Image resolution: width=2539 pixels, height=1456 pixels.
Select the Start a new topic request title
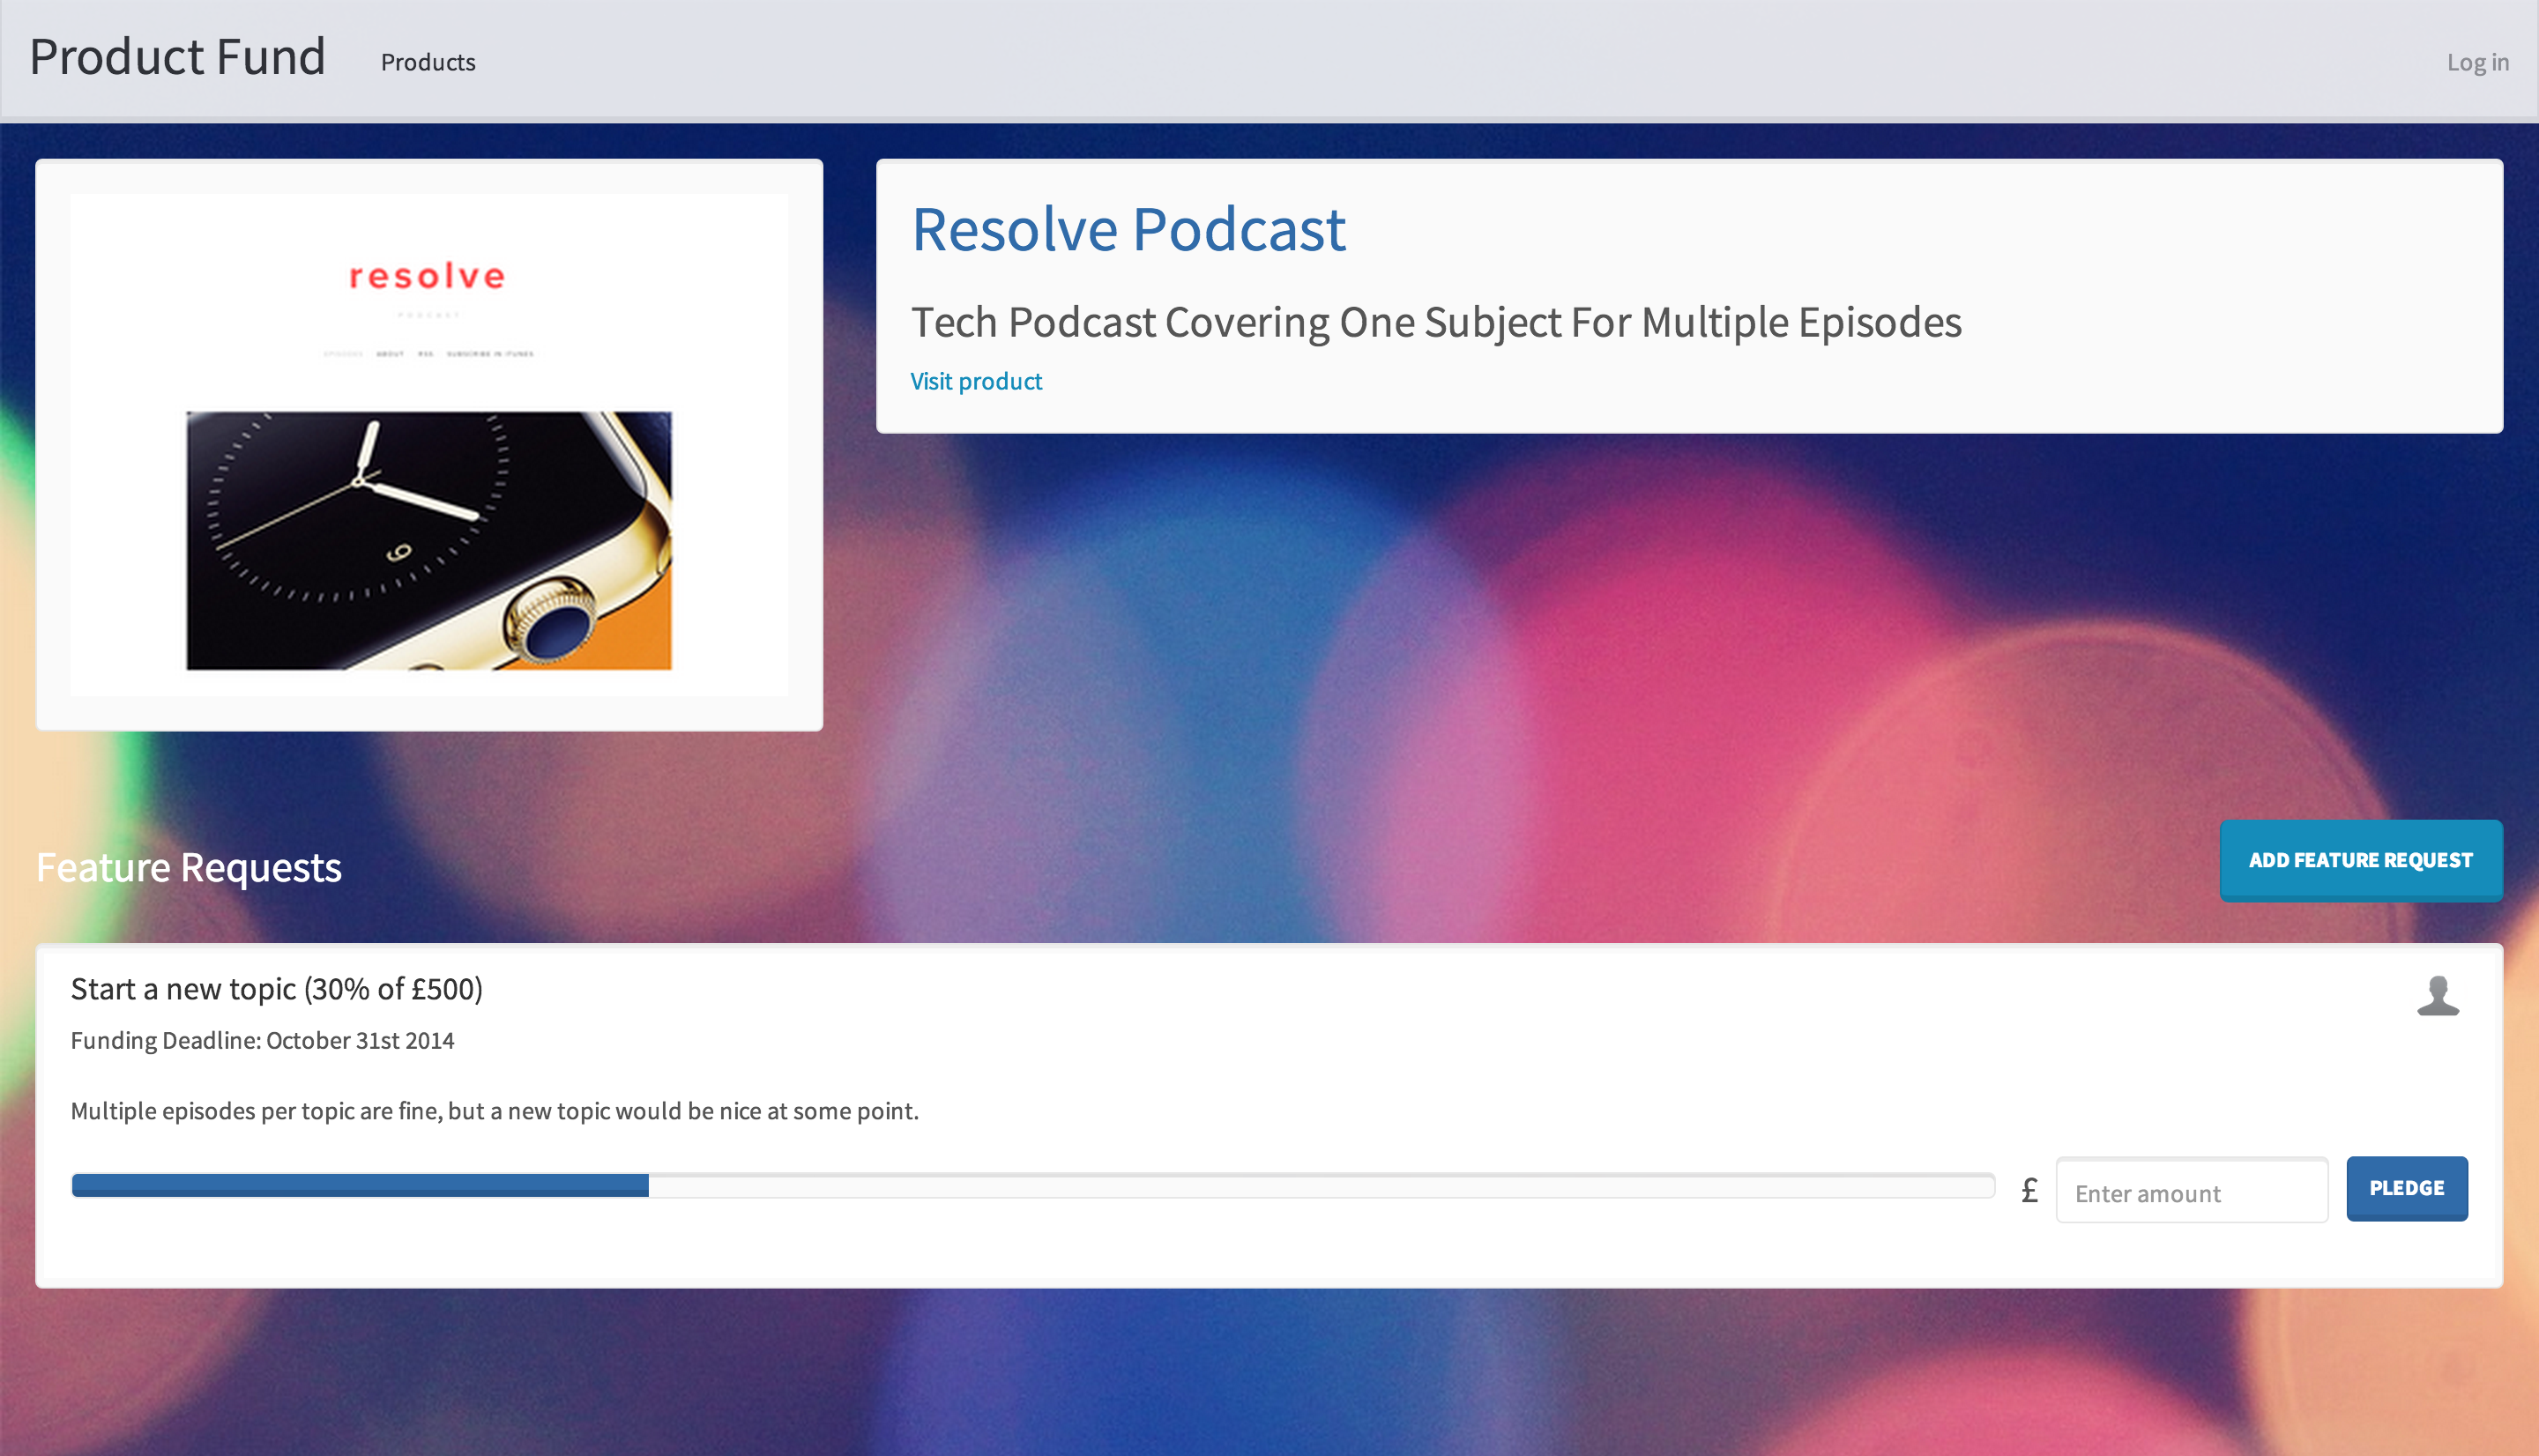[277, 989]
